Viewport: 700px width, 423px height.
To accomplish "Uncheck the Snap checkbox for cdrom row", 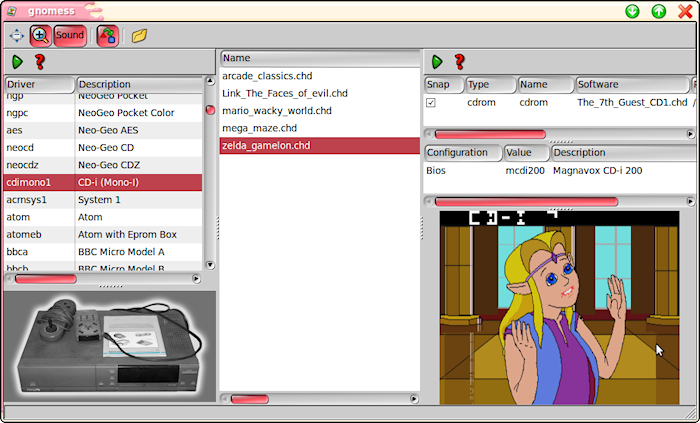I will [431, 103].
